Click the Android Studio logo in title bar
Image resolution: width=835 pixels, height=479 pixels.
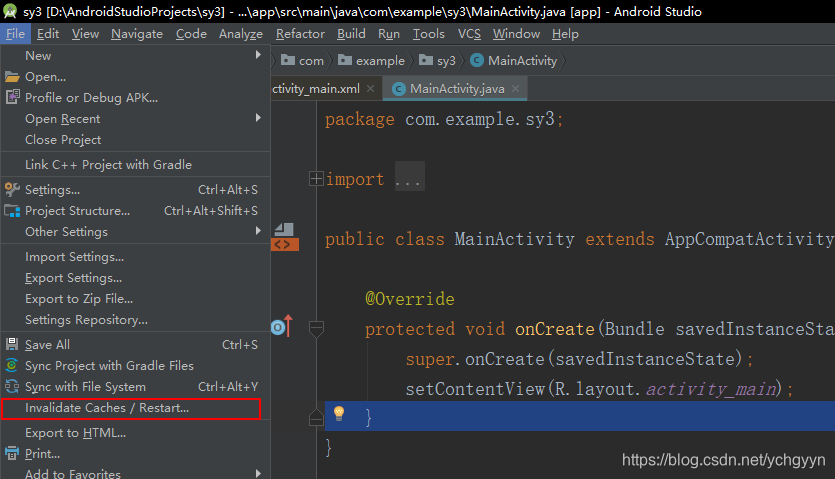pyautogui.click(x=10, y=11)
